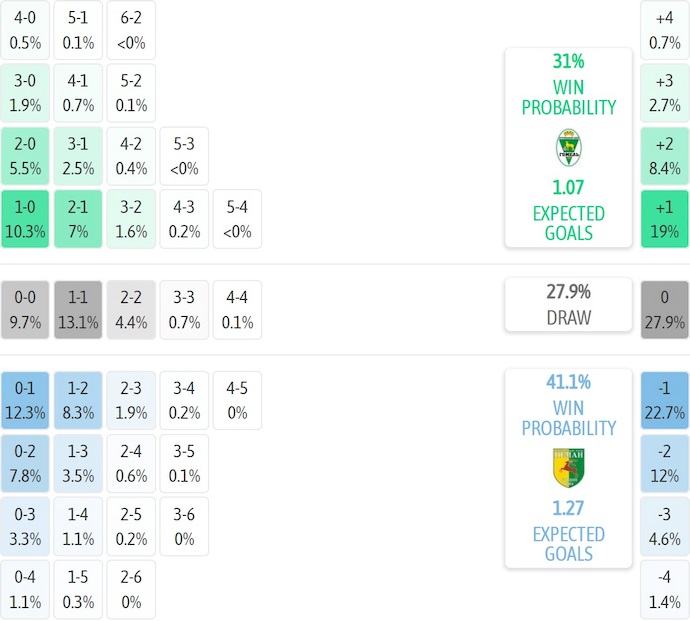690x621 pixels.
Task: Click the yellow-green away team crest icon
Action: pos(568,468)
